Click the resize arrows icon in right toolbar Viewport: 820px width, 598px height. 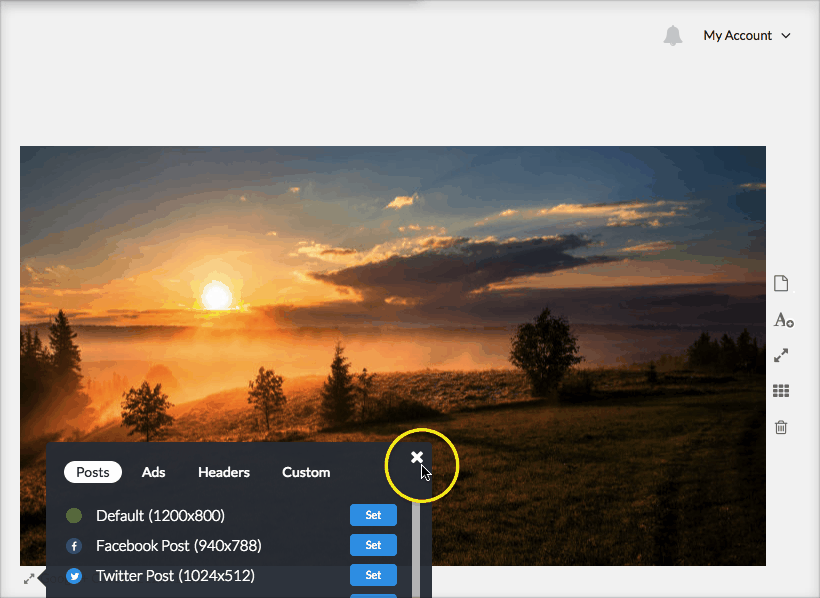[x=781, y=355]
